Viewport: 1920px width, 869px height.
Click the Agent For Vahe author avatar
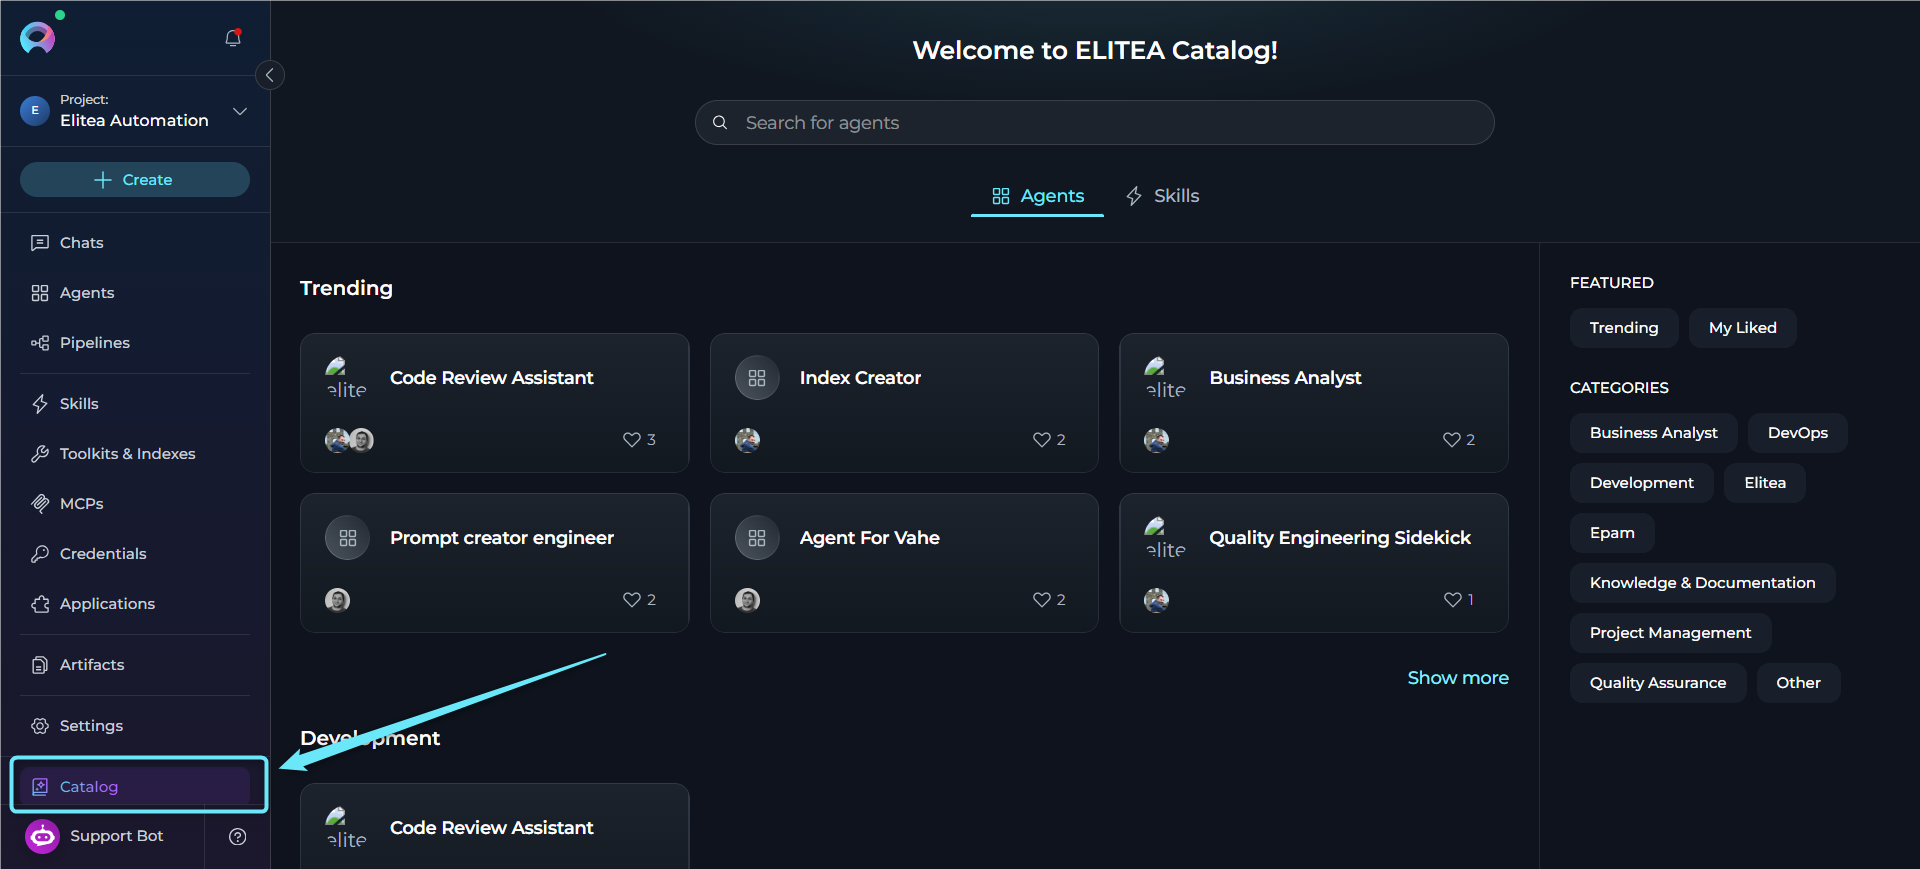(748, 600)
